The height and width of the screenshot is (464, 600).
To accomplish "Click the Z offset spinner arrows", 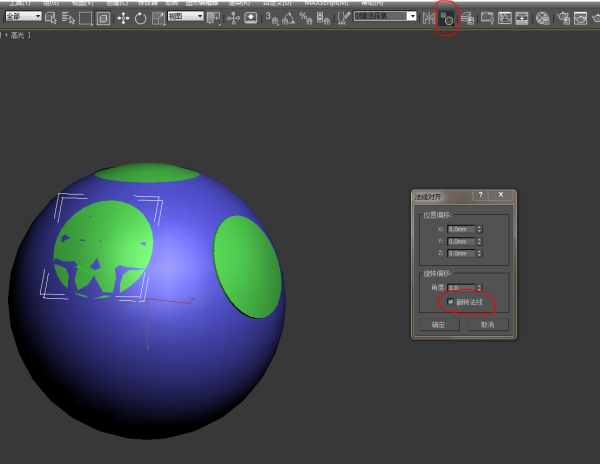I will point(479,253).
